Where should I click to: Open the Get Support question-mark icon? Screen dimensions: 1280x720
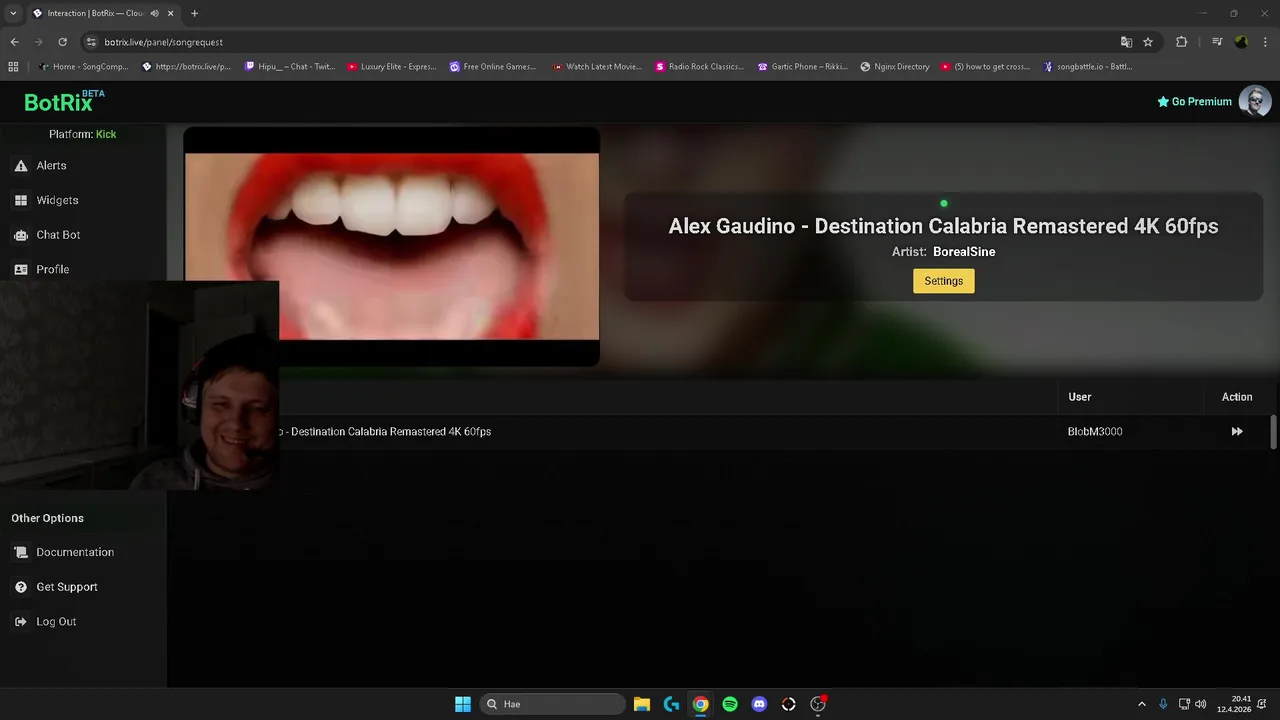(x=21, y=587)
